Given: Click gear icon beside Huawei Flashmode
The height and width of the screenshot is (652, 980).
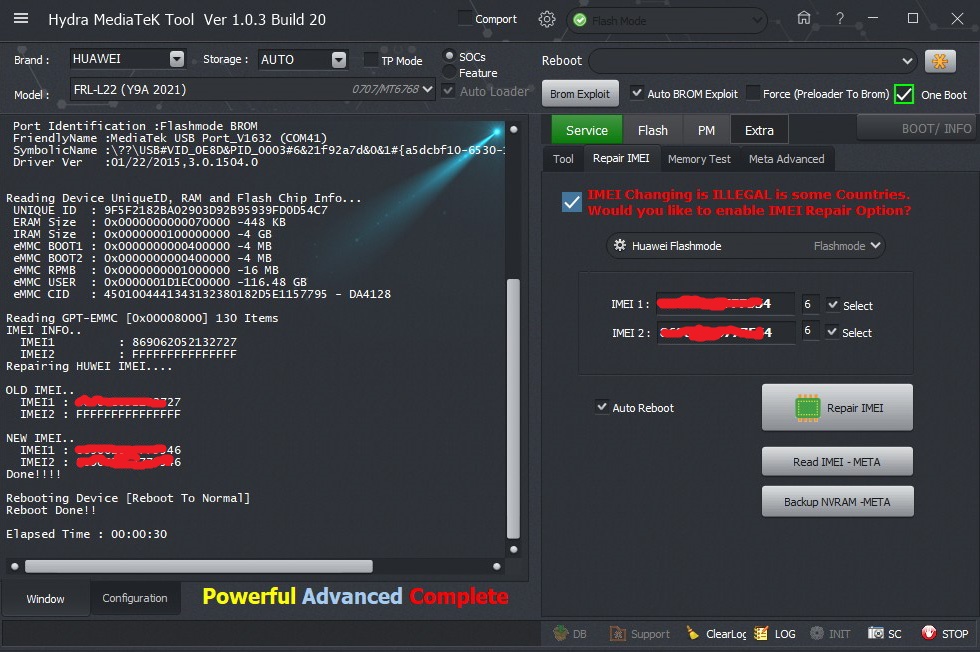Looking at the screenshot, I should 619,245.
